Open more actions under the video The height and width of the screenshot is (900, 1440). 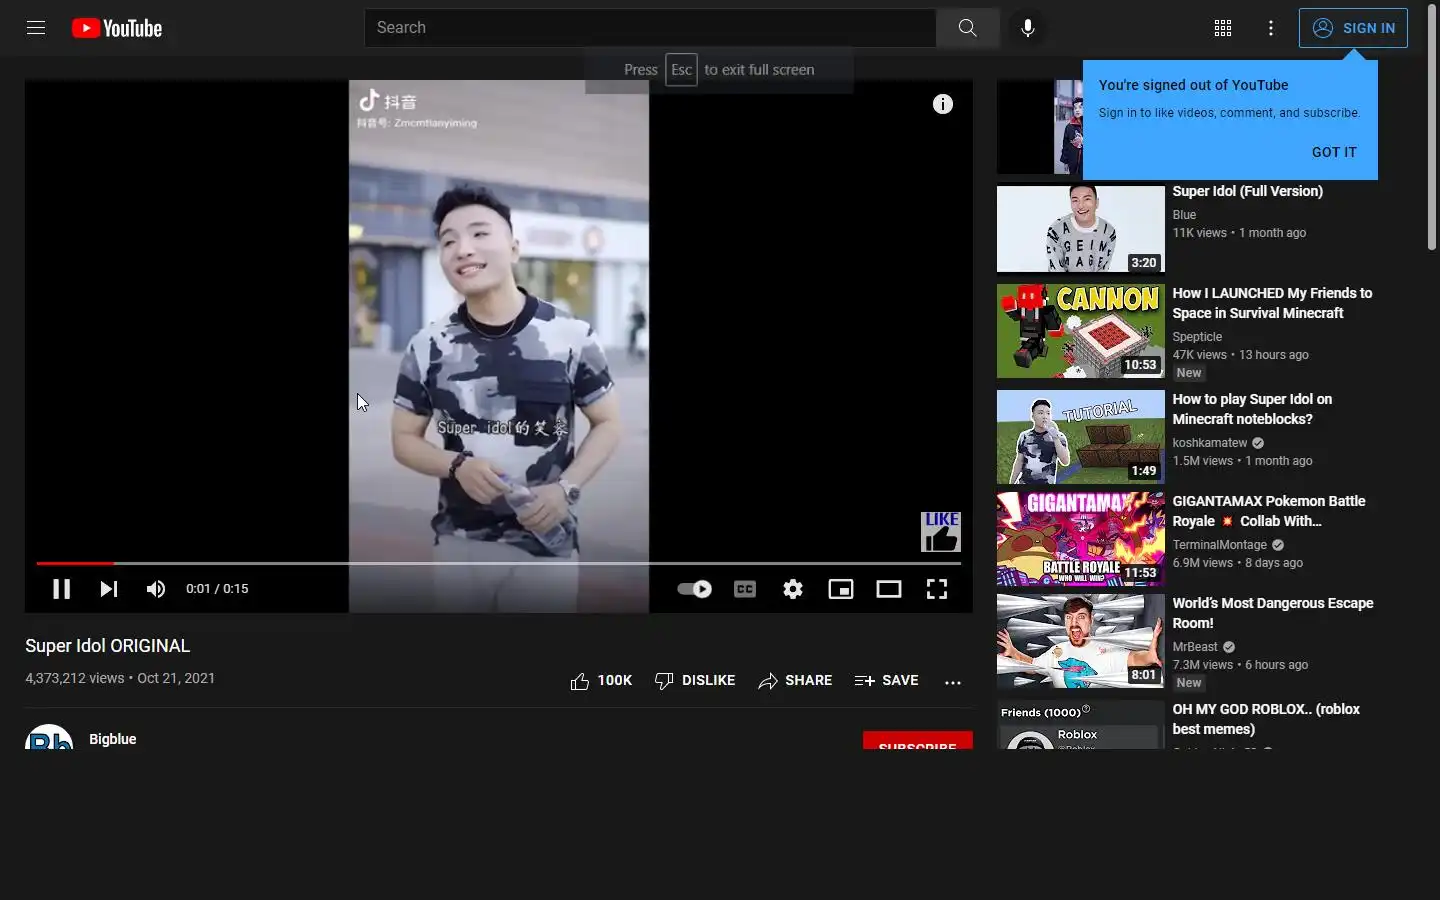(953, 682)
